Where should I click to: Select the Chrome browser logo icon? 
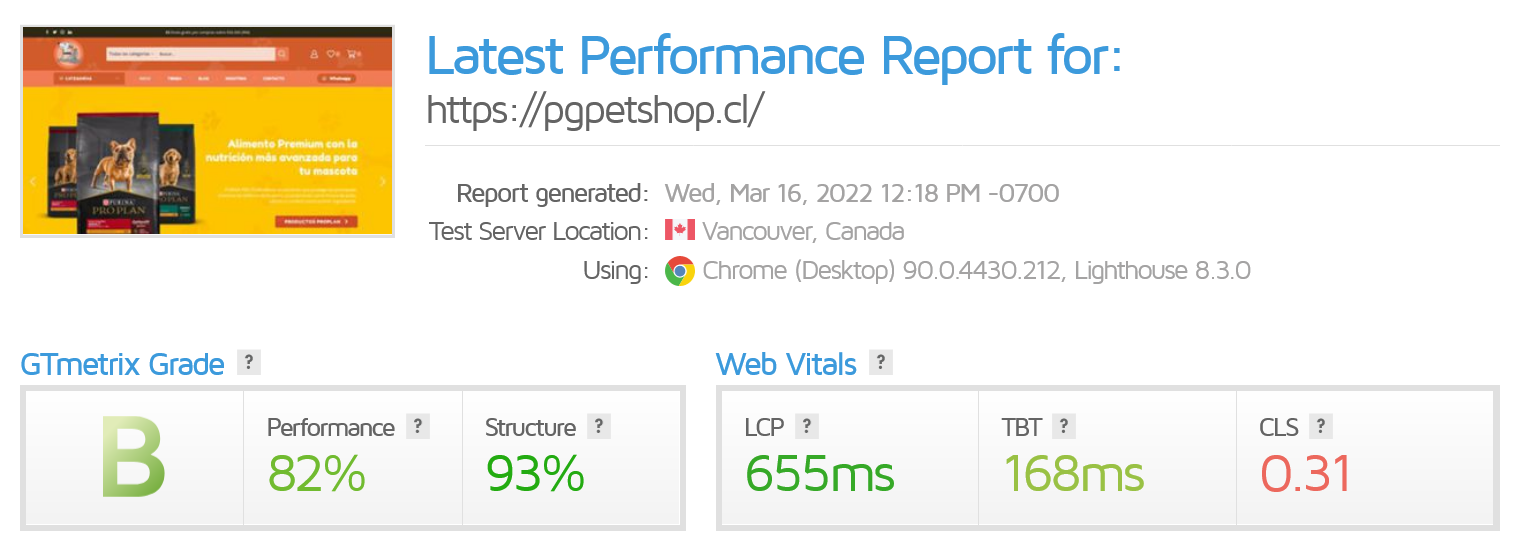coord(680,270)
